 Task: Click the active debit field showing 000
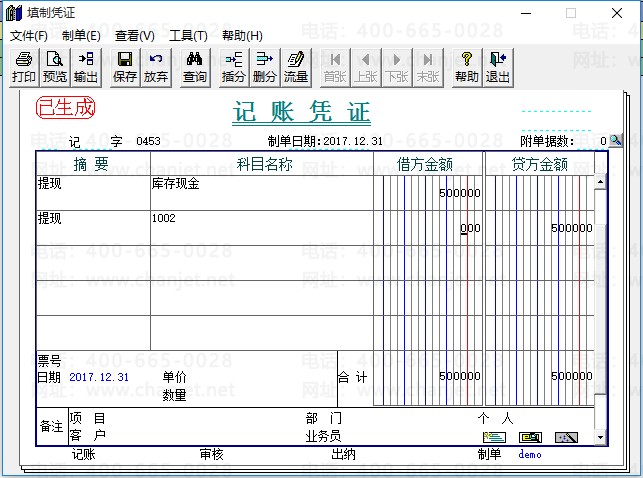click(470, 228)
